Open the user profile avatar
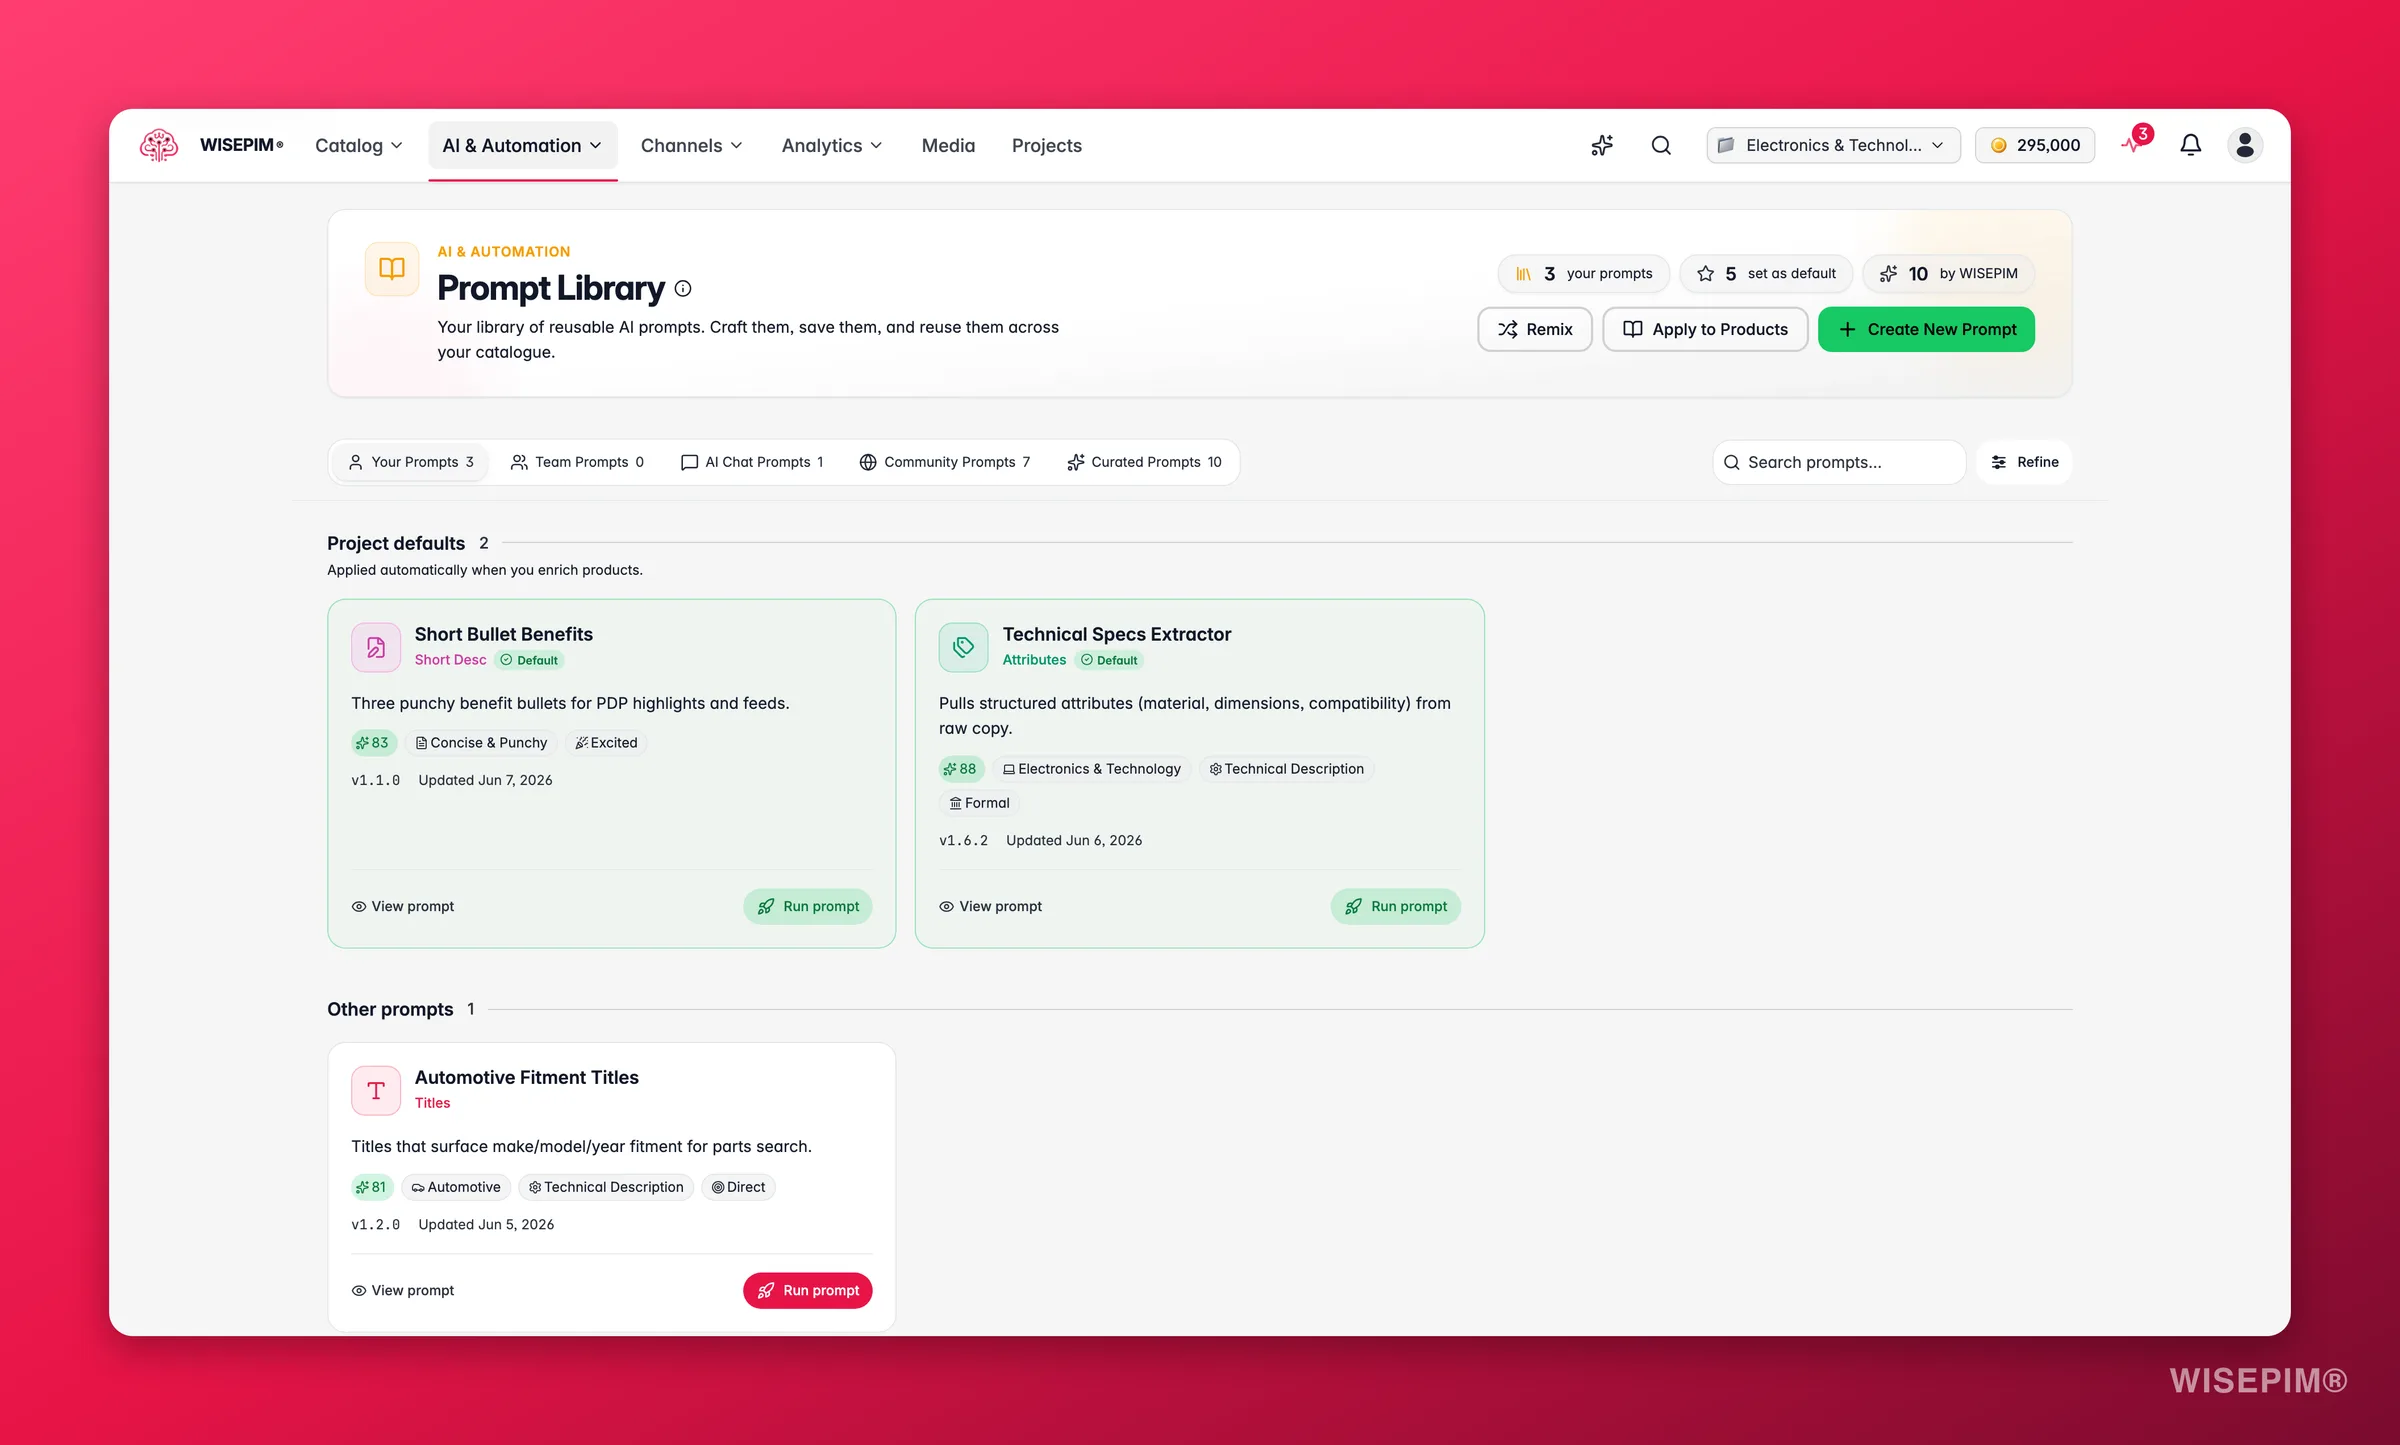This screenshot has height=1445, width=2400. pyautogui.click(x=2245, y=145)
